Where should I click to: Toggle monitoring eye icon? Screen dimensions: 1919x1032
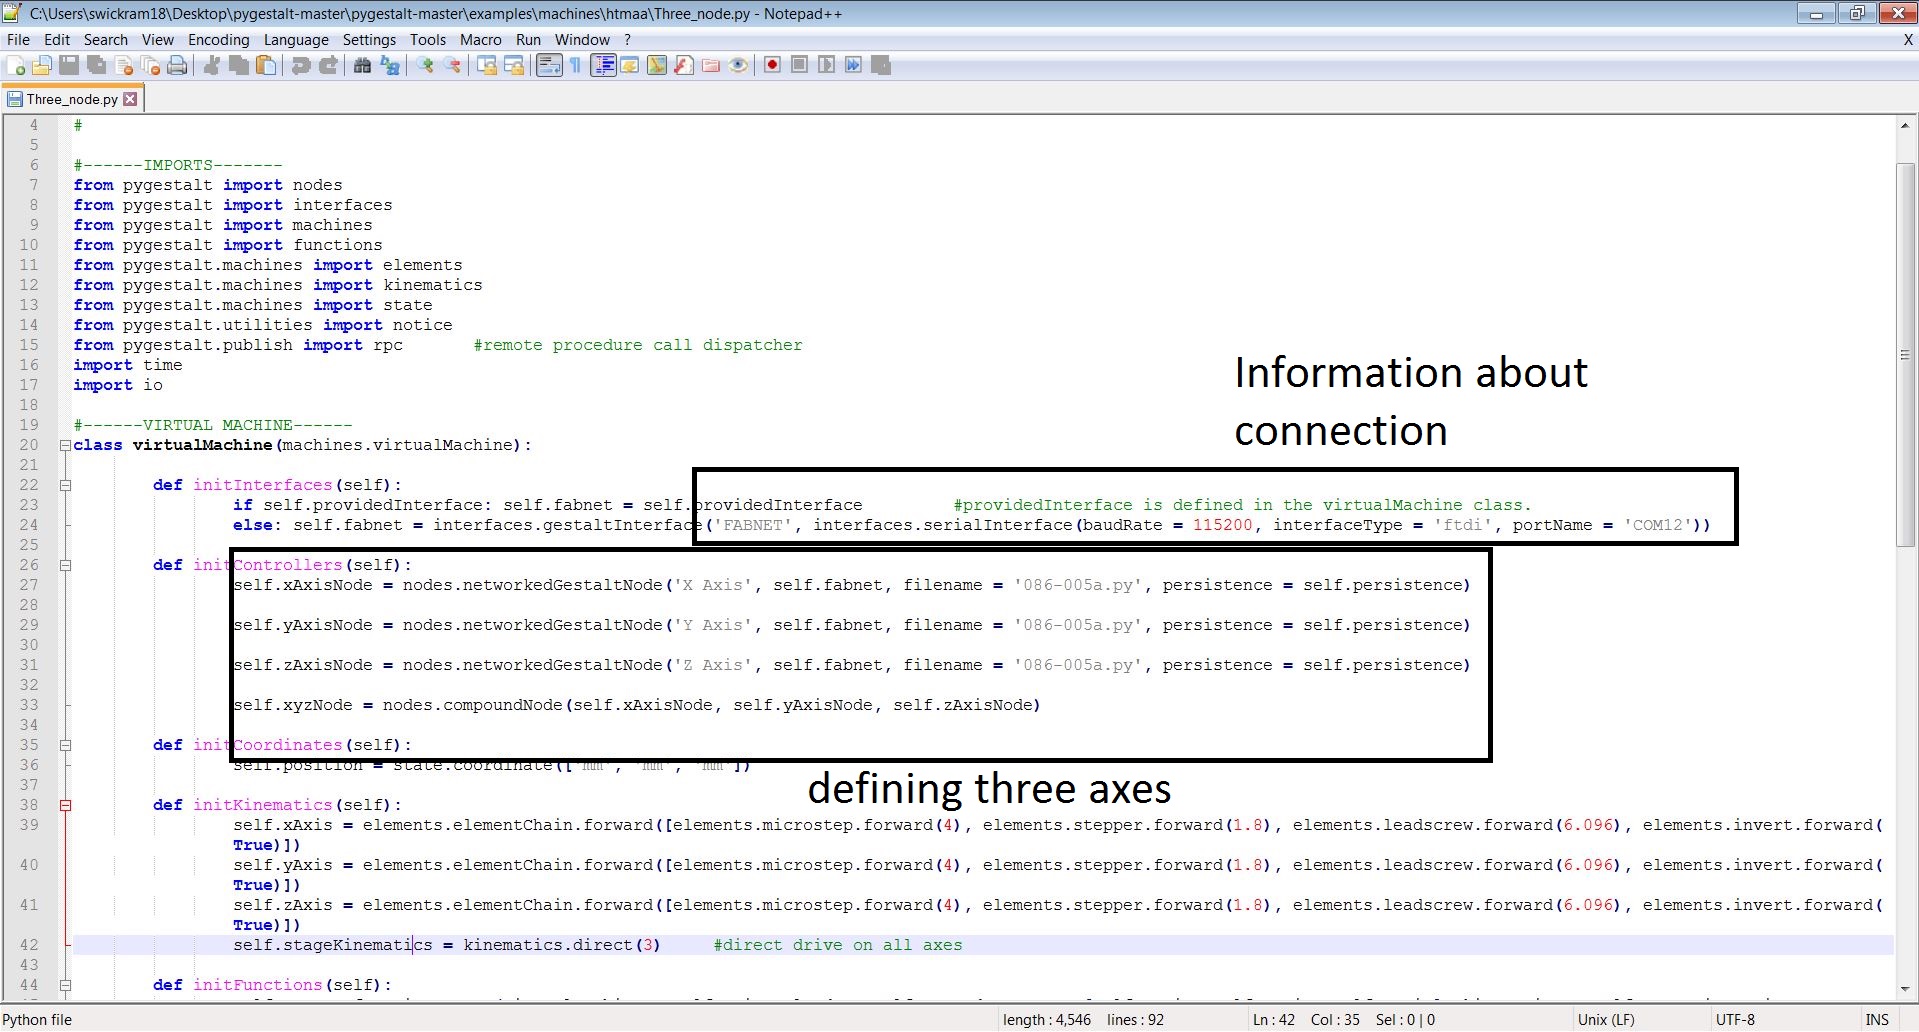[x=738, y=65]
